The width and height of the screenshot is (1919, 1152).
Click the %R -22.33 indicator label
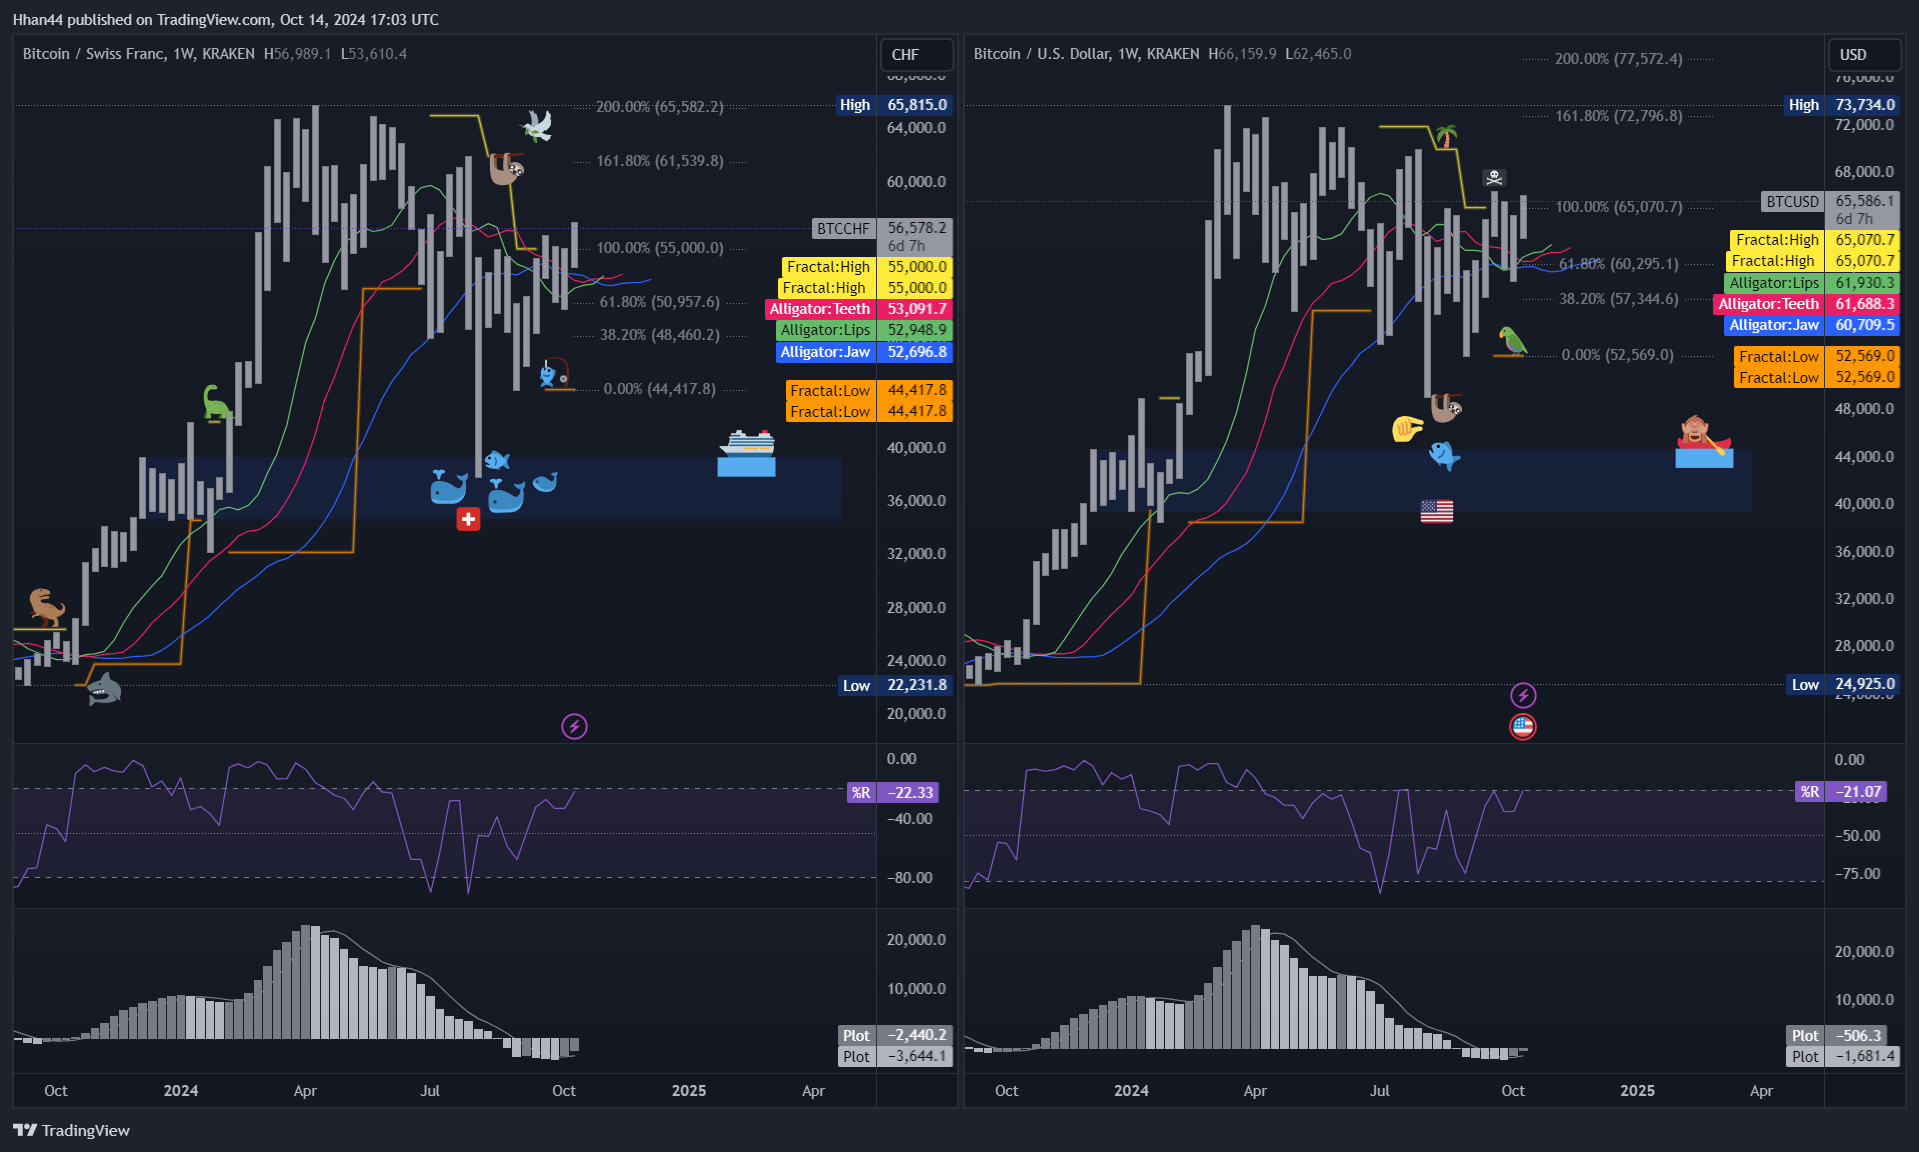click(x=892, y=792)
